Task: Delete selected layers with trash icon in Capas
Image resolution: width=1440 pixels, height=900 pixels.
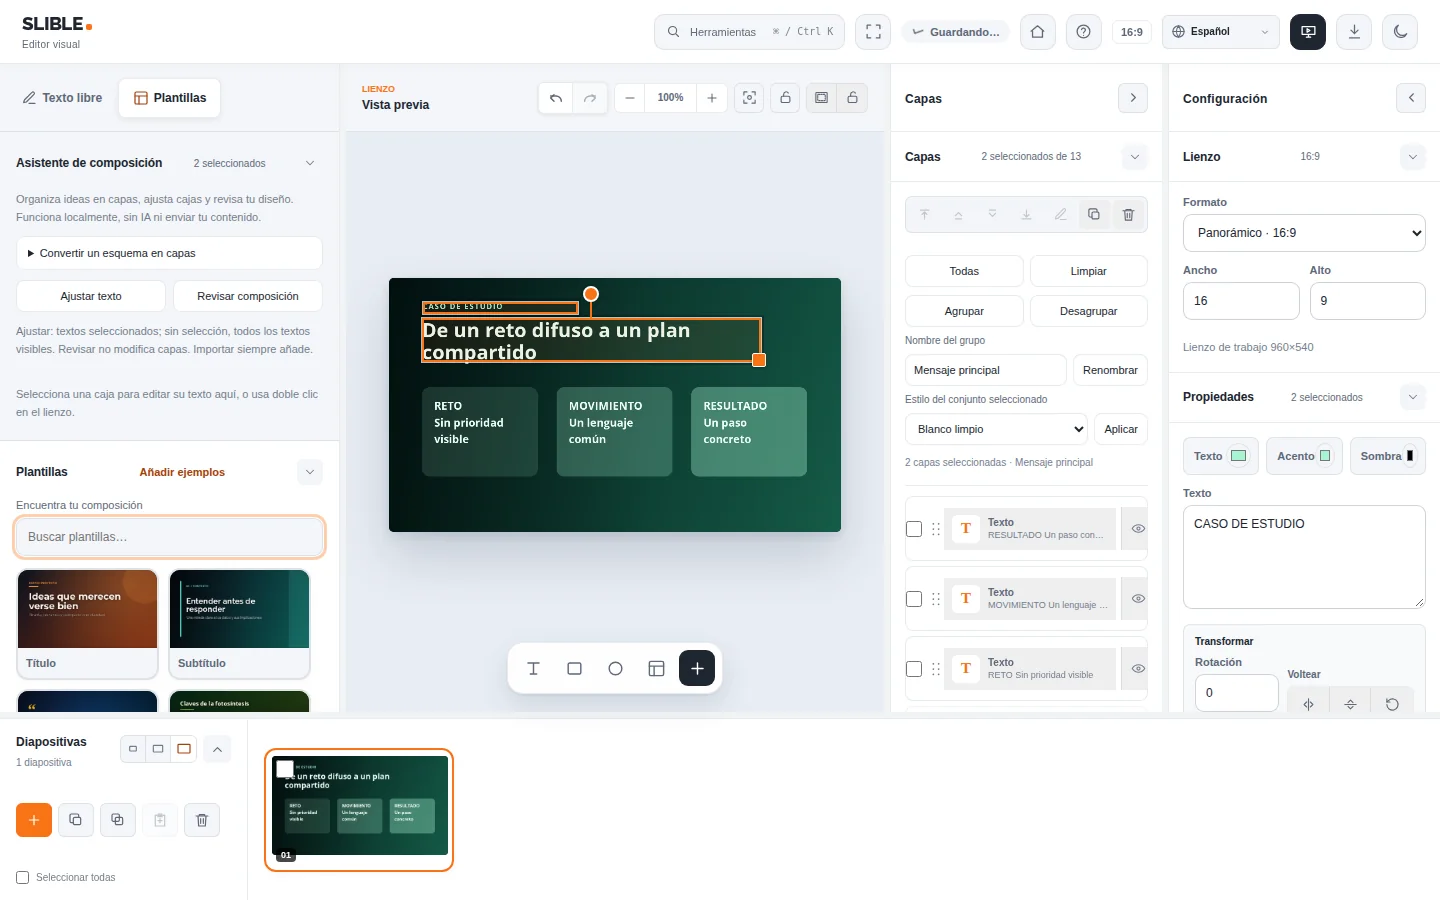Action: [1128, 214]
